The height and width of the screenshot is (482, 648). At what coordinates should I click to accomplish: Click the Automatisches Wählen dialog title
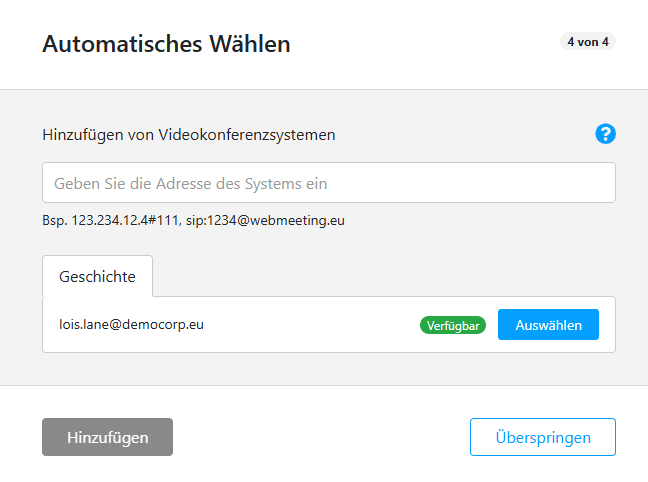tap(166, 44)
